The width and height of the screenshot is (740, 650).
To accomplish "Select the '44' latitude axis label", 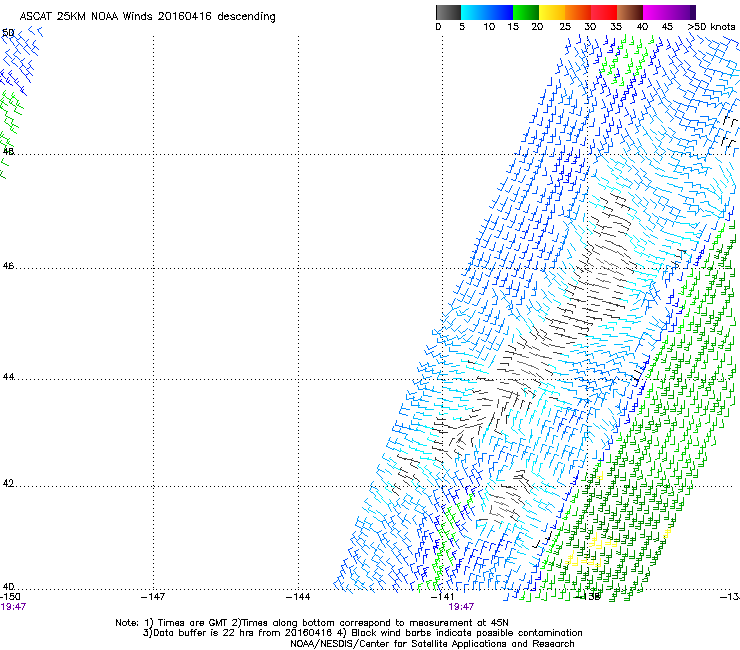I will (8, 377).
